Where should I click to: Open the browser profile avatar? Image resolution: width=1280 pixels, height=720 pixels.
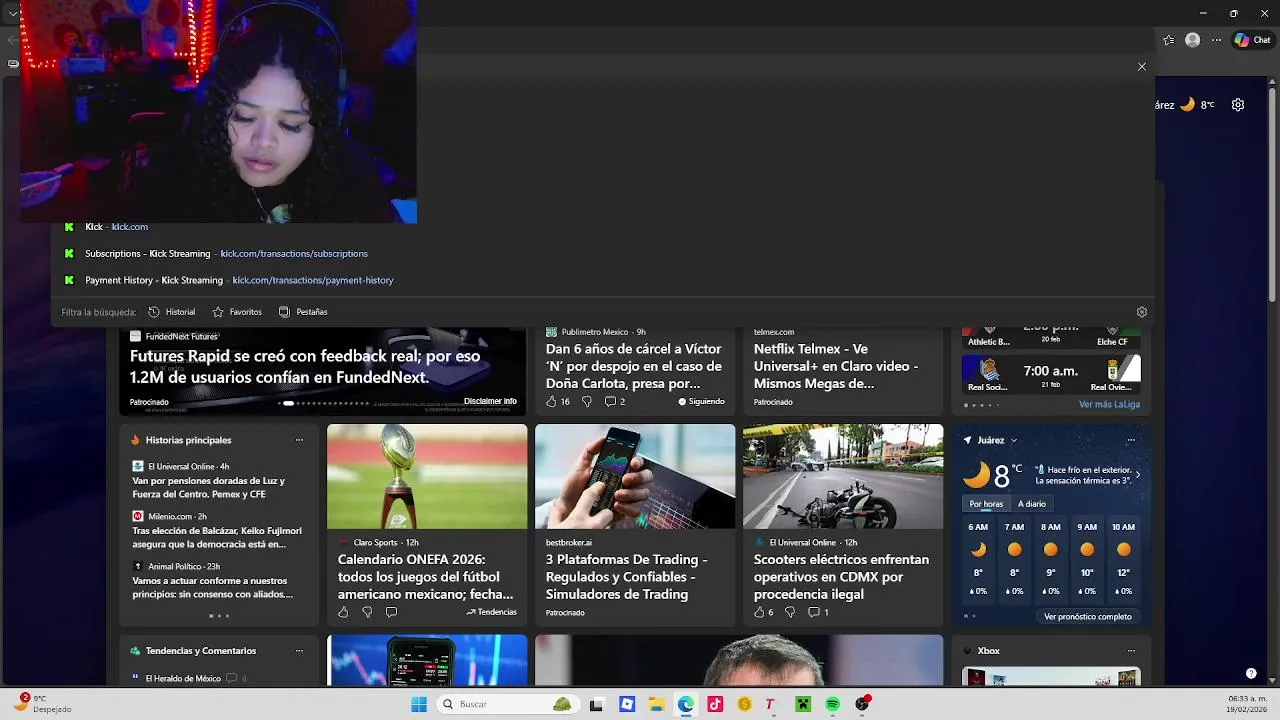(x=1192, y=40)
